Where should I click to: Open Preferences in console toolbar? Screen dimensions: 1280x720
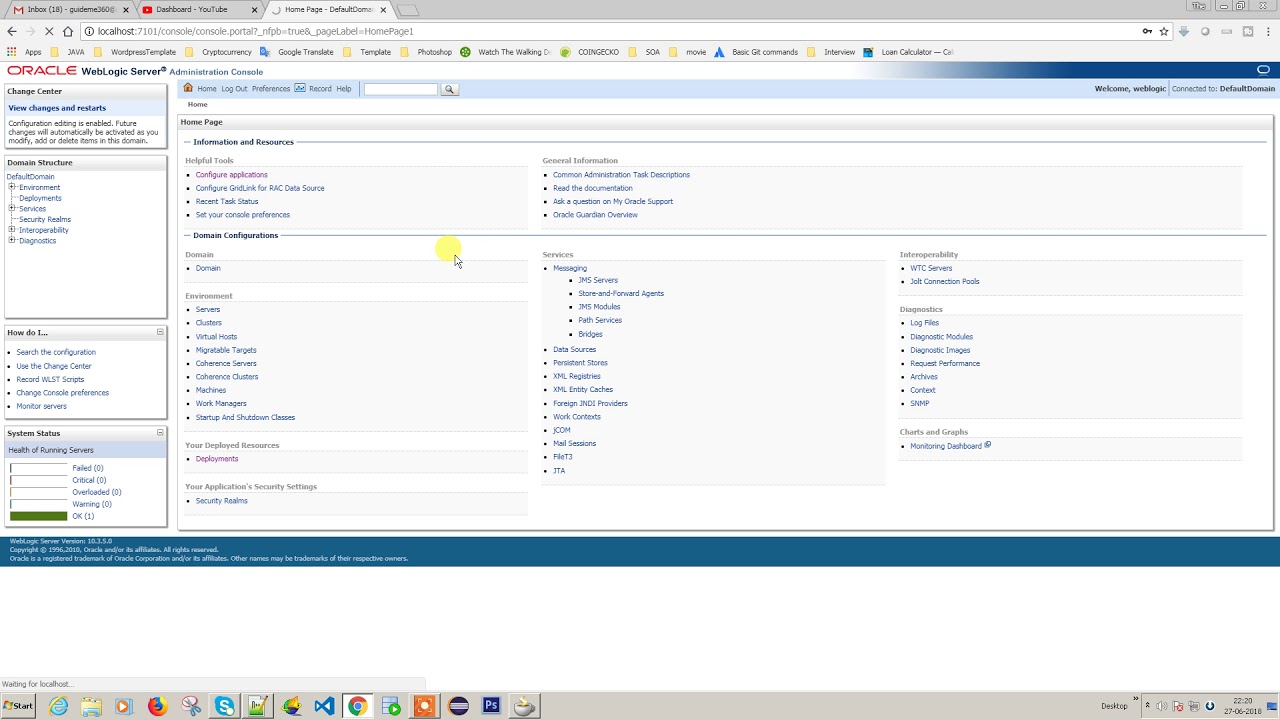tap(271, 89)
